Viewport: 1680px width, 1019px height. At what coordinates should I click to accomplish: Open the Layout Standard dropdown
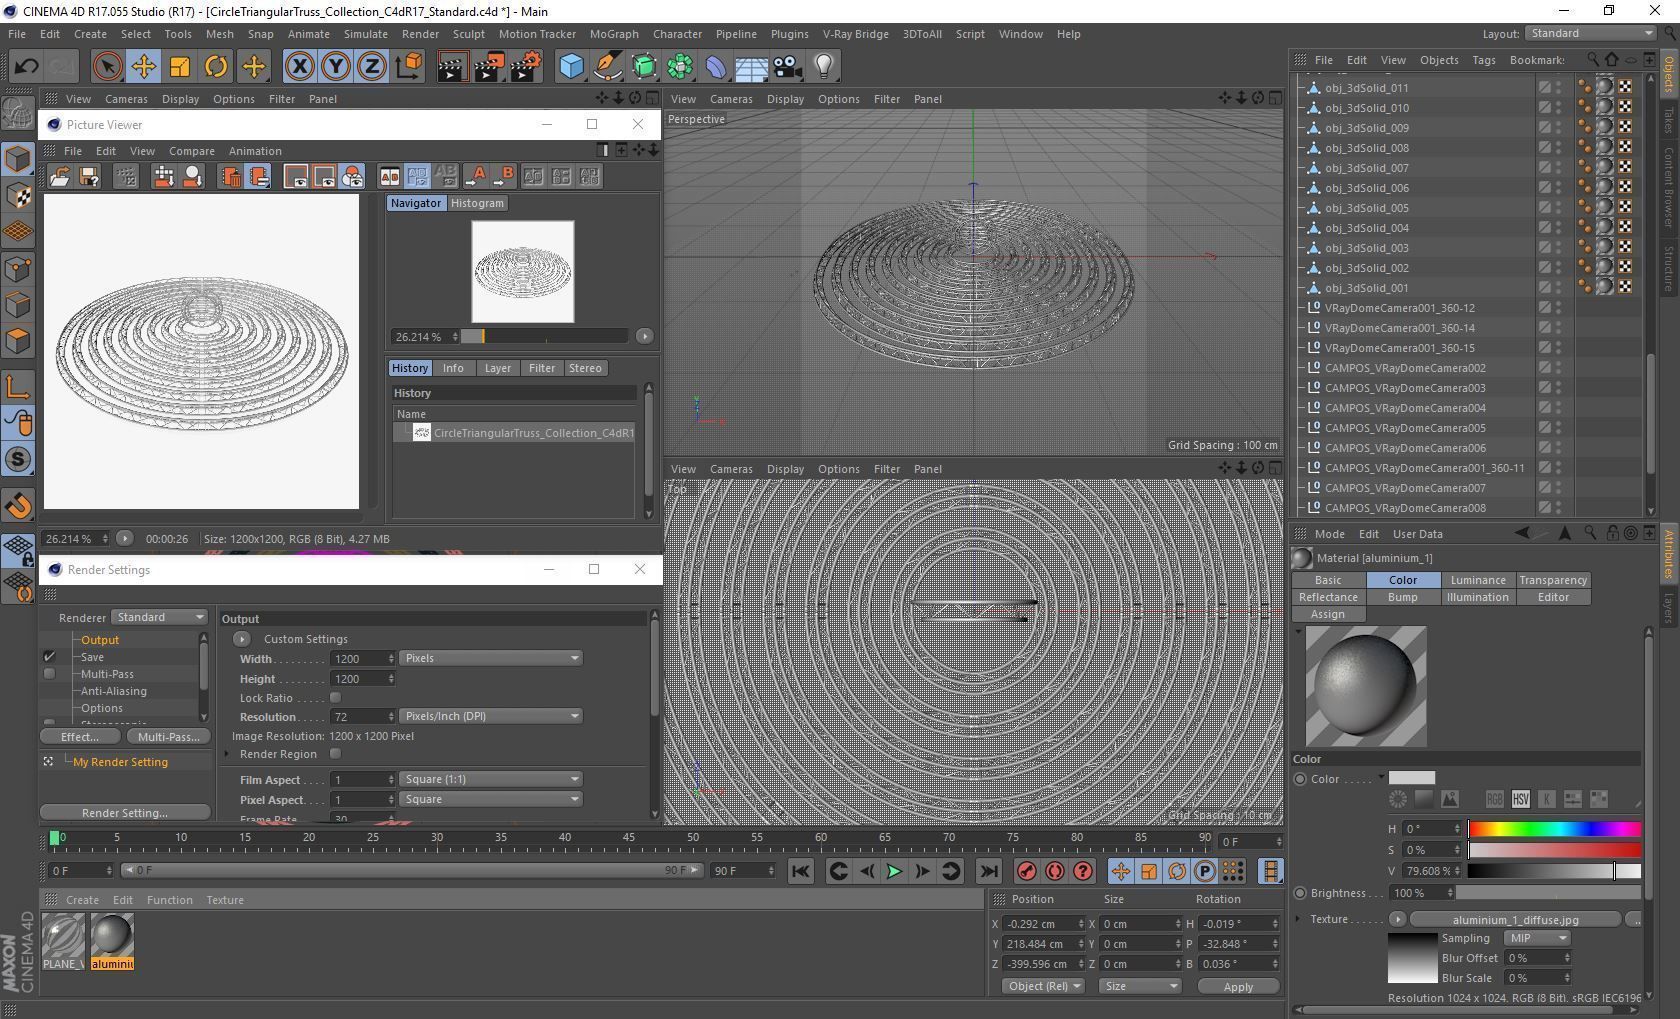pos(1591,33)
